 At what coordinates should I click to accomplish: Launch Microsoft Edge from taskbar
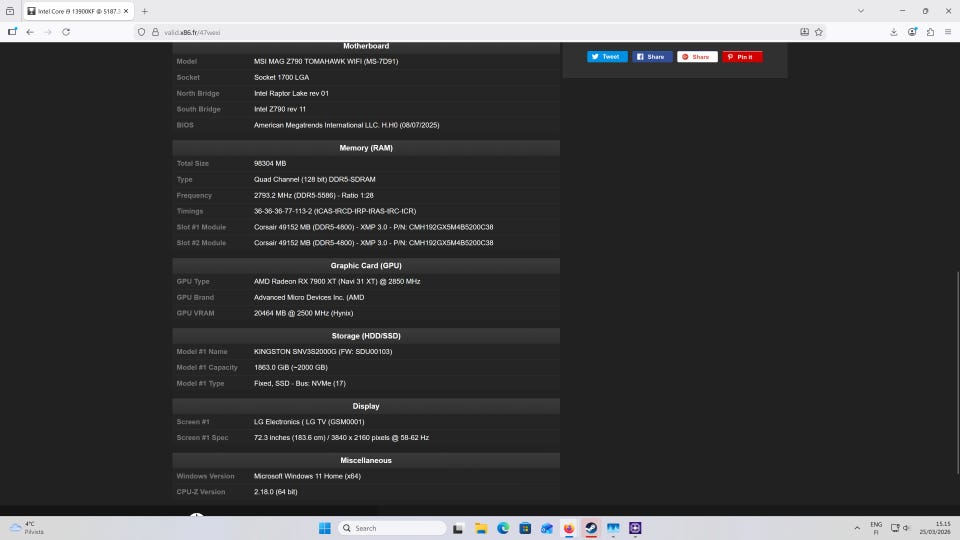pyautogui.click(x=503, y=528)
